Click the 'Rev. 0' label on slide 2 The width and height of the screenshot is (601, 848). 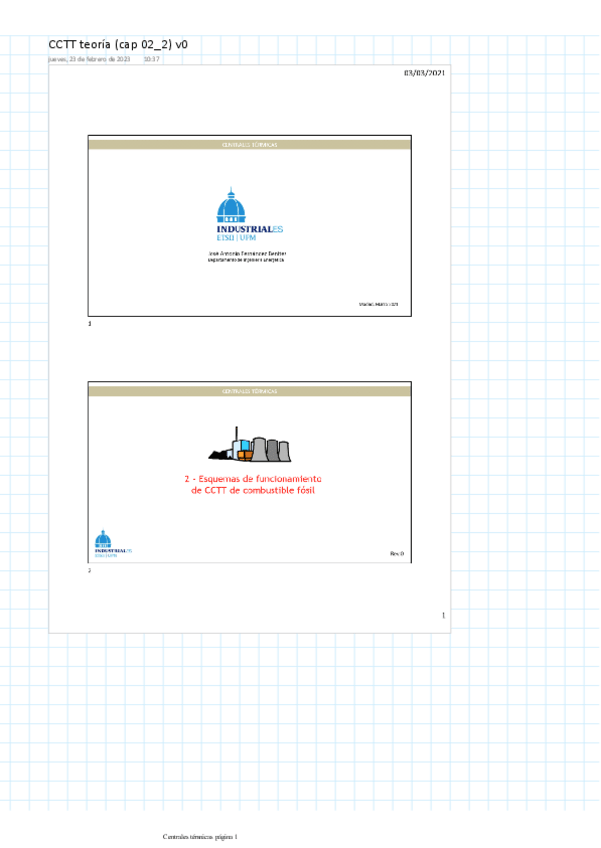click(397, 553)
